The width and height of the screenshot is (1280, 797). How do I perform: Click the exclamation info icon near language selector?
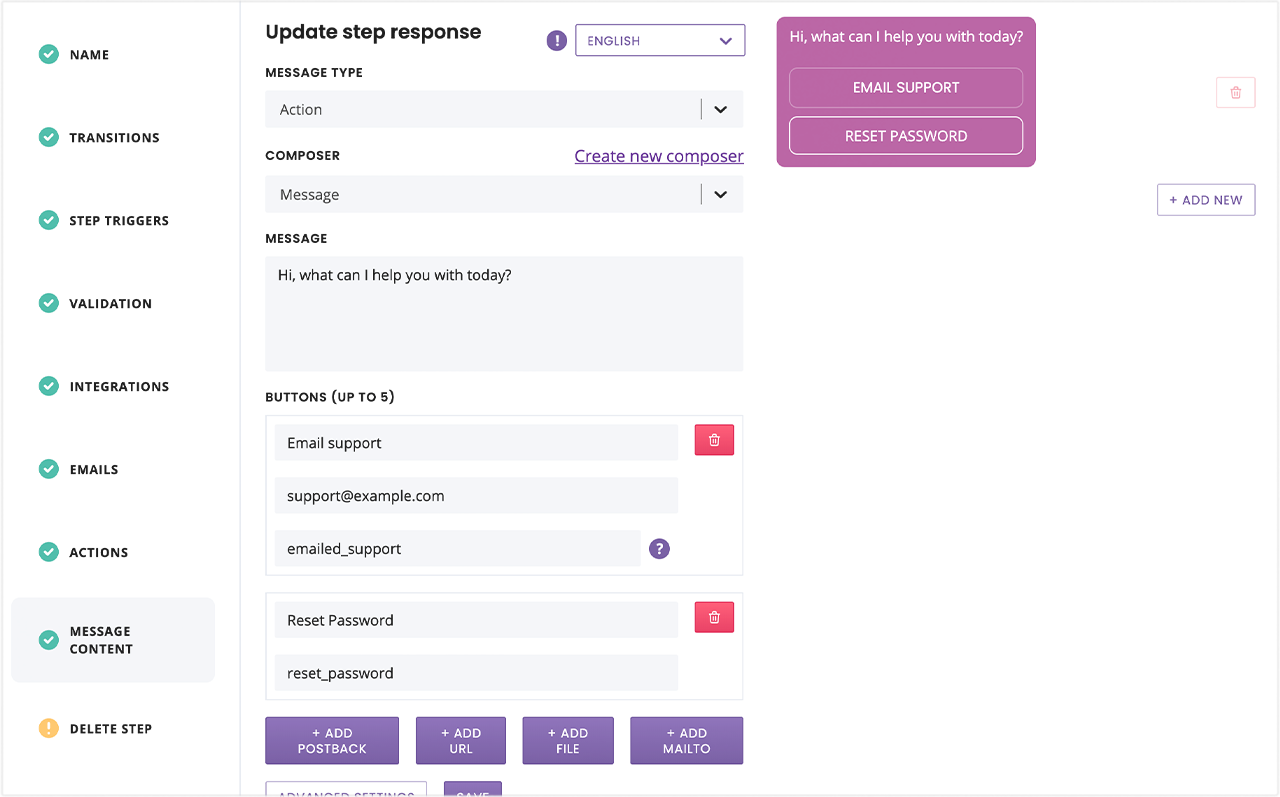click(x=556, y=41)
